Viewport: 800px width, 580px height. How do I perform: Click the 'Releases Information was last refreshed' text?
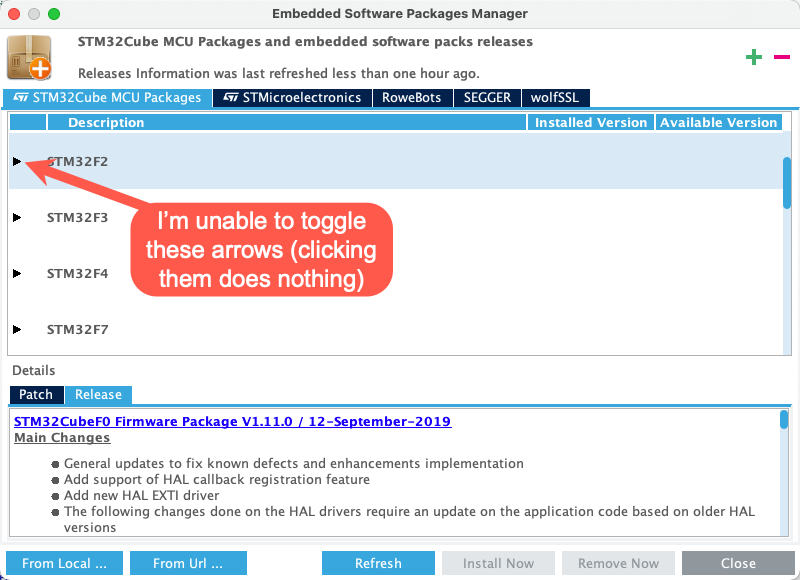coord(279,73)
